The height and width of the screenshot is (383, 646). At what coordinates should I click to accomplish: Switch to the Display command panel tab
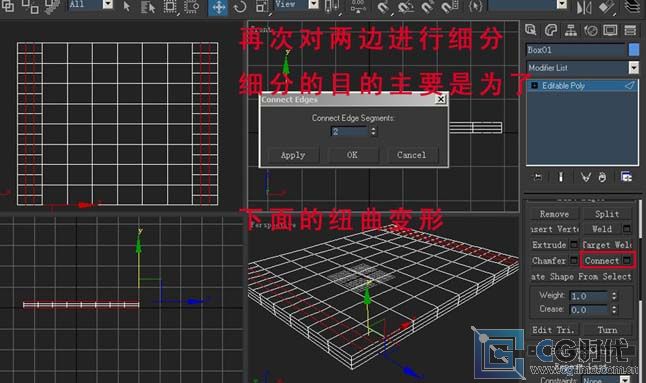point(610,30)
